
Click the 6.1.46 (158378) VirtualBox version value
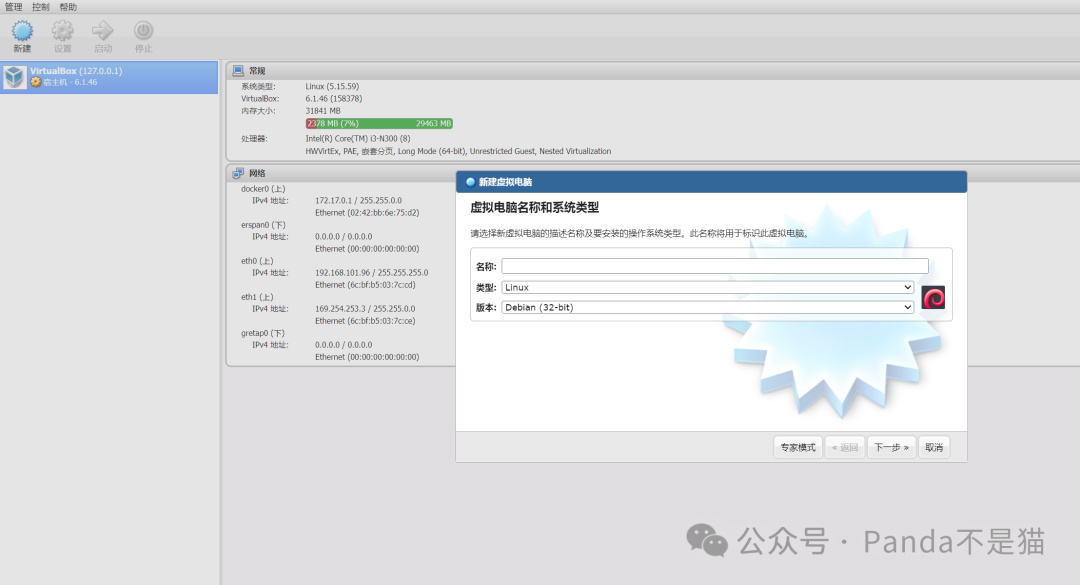coord(334,99)
